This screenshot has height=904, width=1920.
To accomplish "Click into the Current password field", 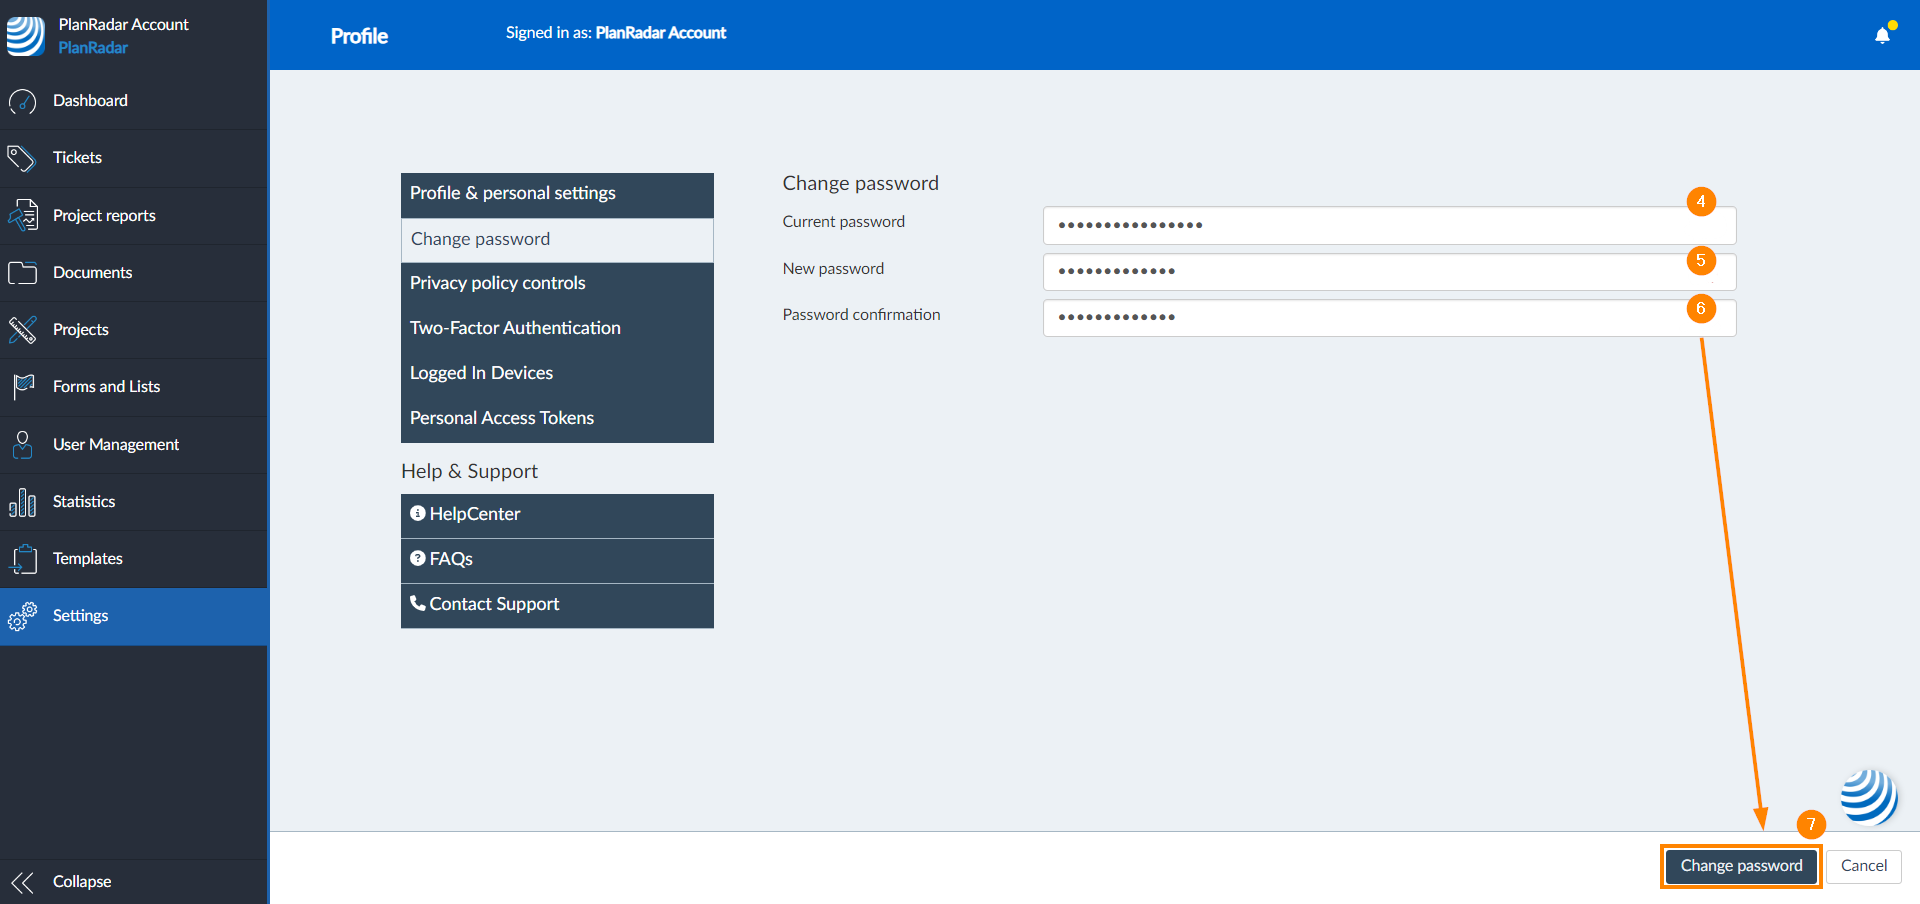I will [1389, 225].
